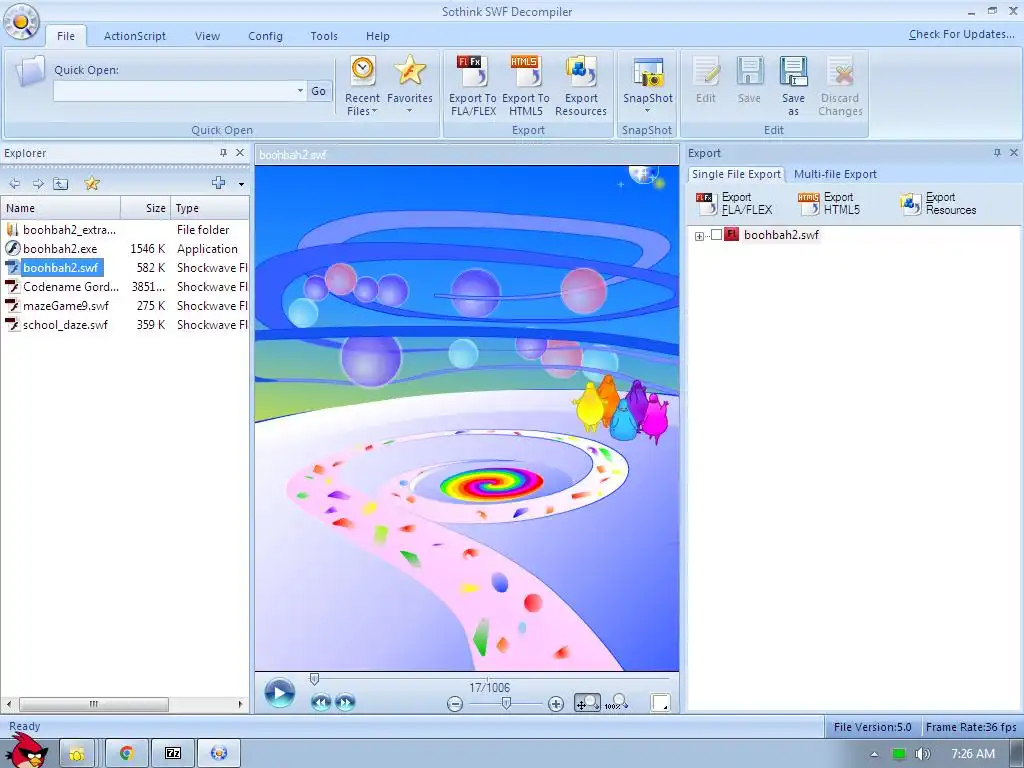Pin the Explorer panel
Image resolution: width=1024 pixels, height=768 pixels.
coord(223,153)
